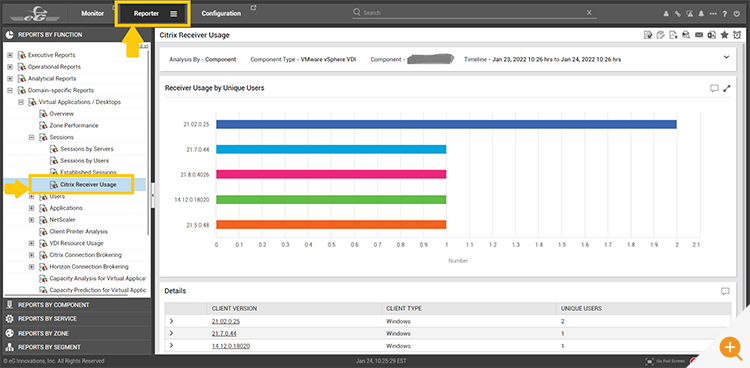Open the Configuration tab
This screenshot has height=368, width=750.
click(221, 14)
